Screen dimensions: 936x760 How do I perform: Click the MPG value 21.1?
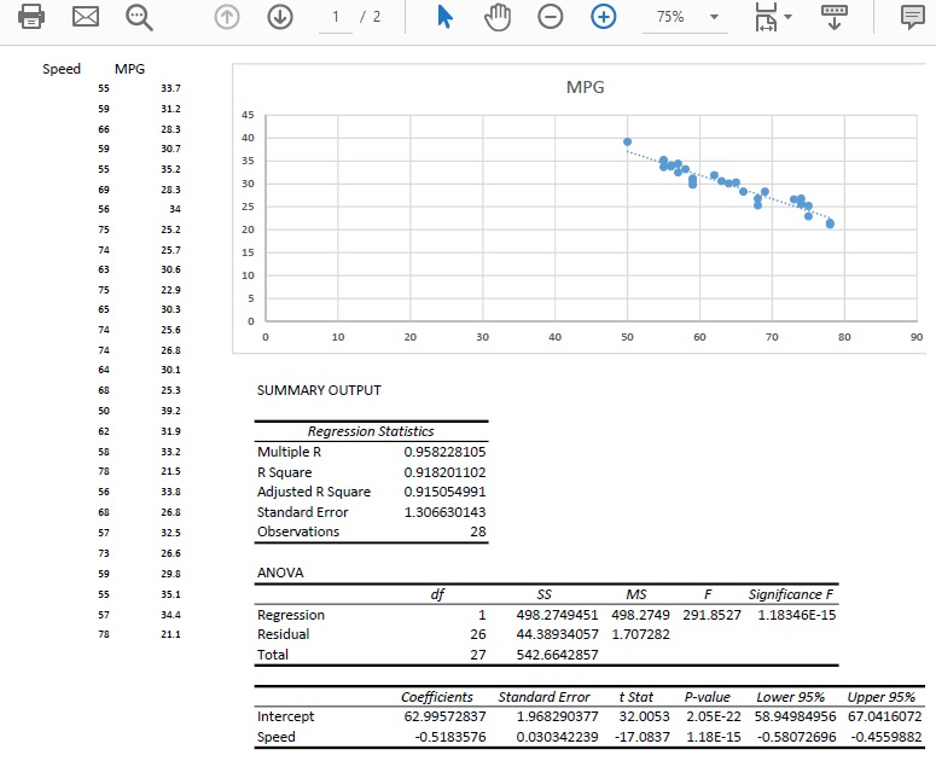pos(171,635)
